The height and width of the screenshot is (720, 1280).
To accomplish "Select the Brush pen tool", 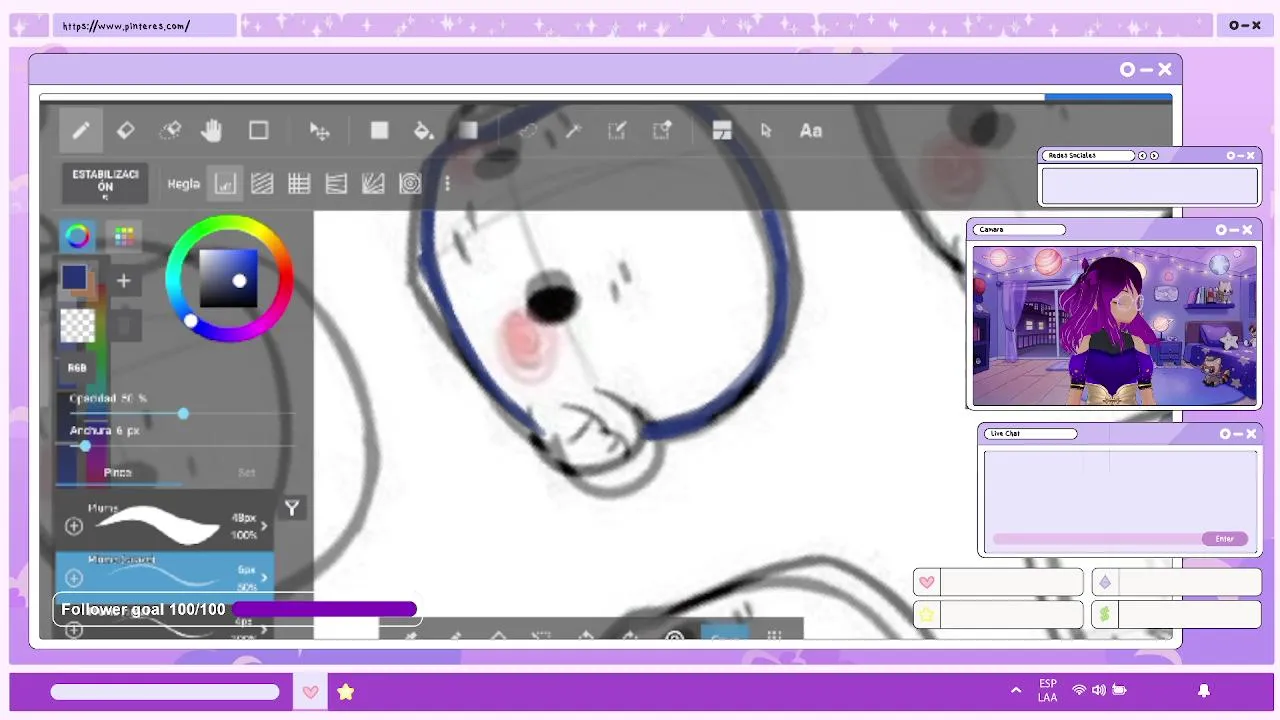I will (x=81, y=130).
